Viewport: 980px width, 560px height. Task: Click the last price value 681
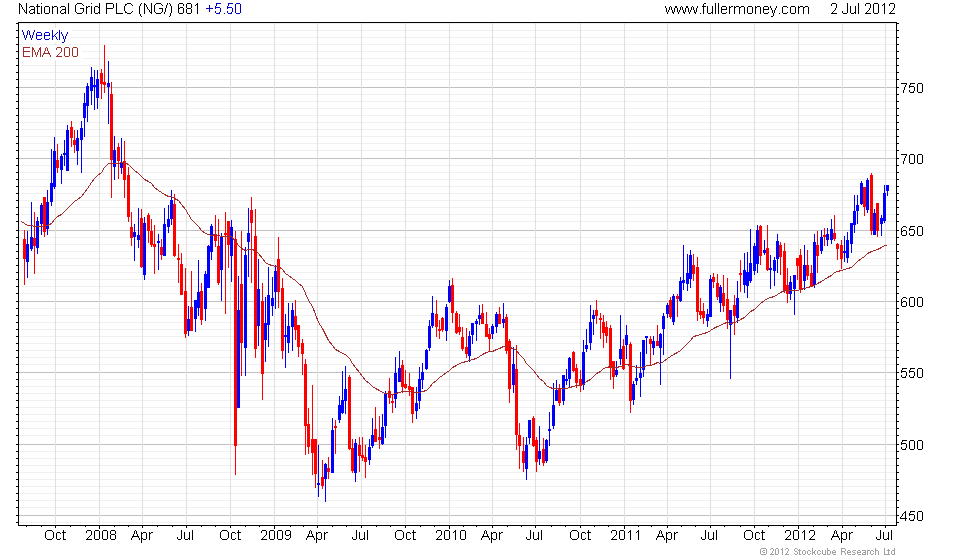189,9
